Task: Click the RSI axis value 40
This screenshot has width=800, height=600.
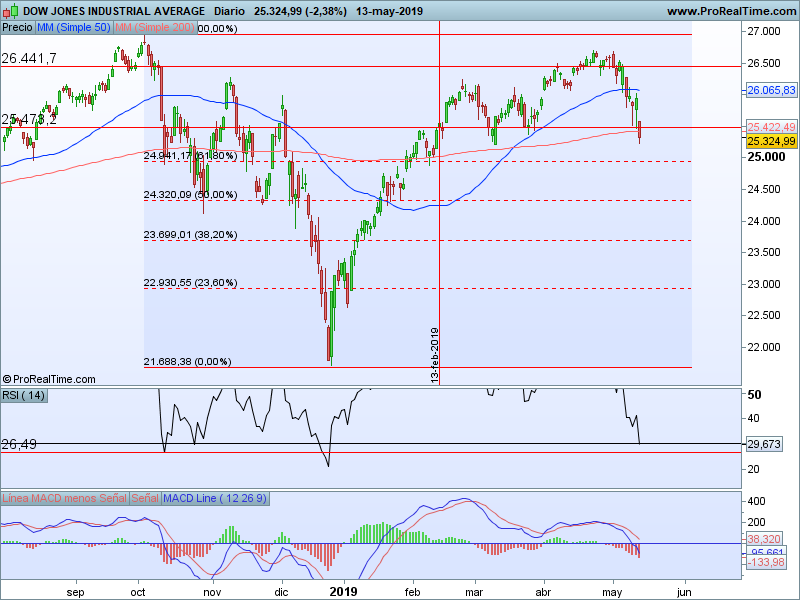Action: click(x=754, y=418)
